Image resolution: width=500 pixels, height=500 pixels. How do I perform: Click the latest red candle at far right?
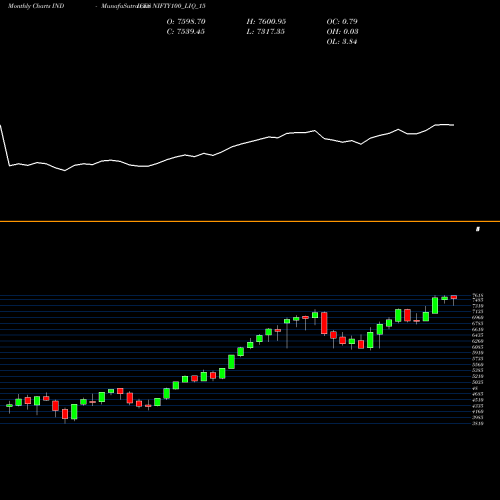(454, 297)
